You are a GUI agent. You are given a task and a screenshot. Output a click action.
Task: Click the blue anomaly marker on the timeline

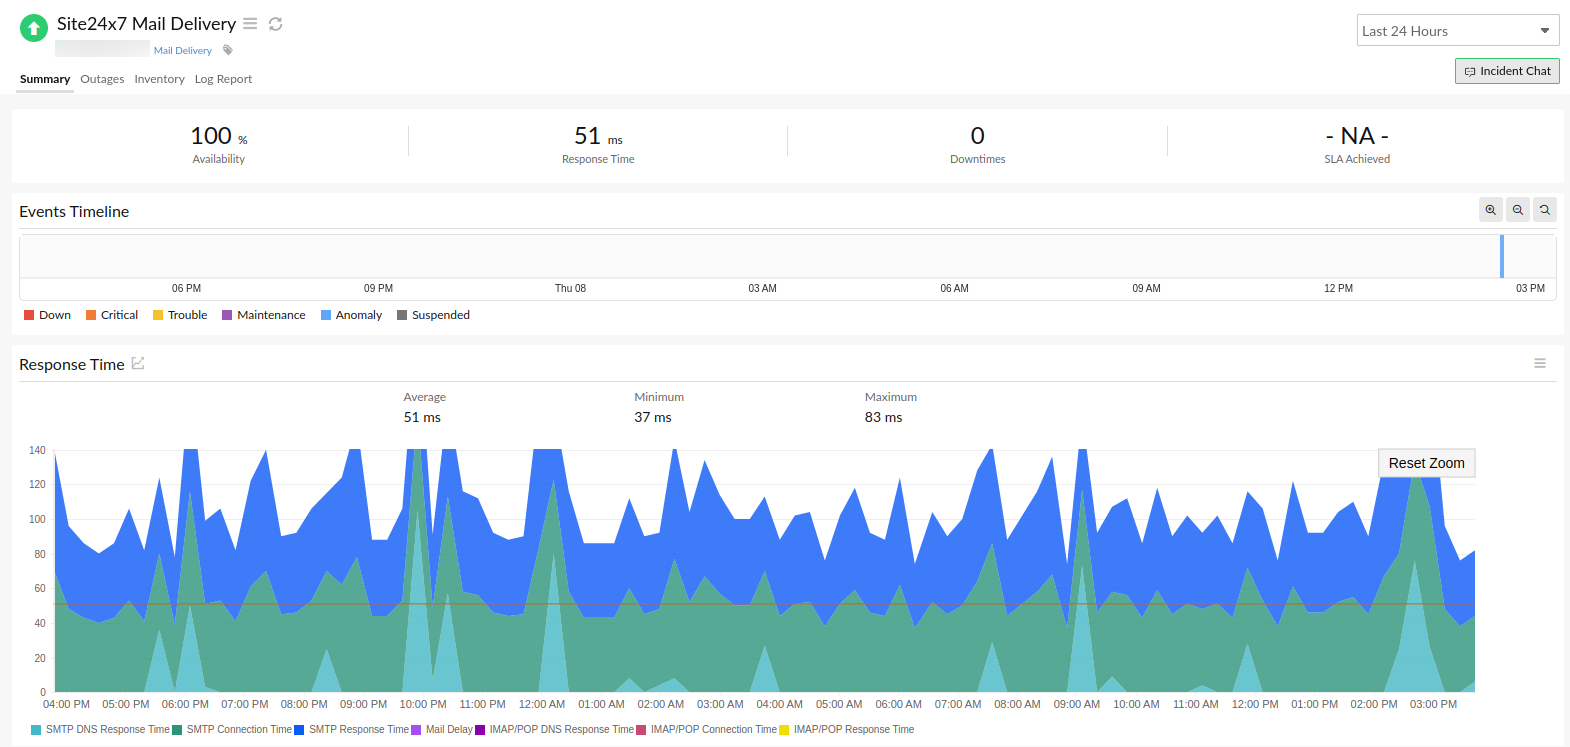pyautogui.click(x=1501, y=256)
